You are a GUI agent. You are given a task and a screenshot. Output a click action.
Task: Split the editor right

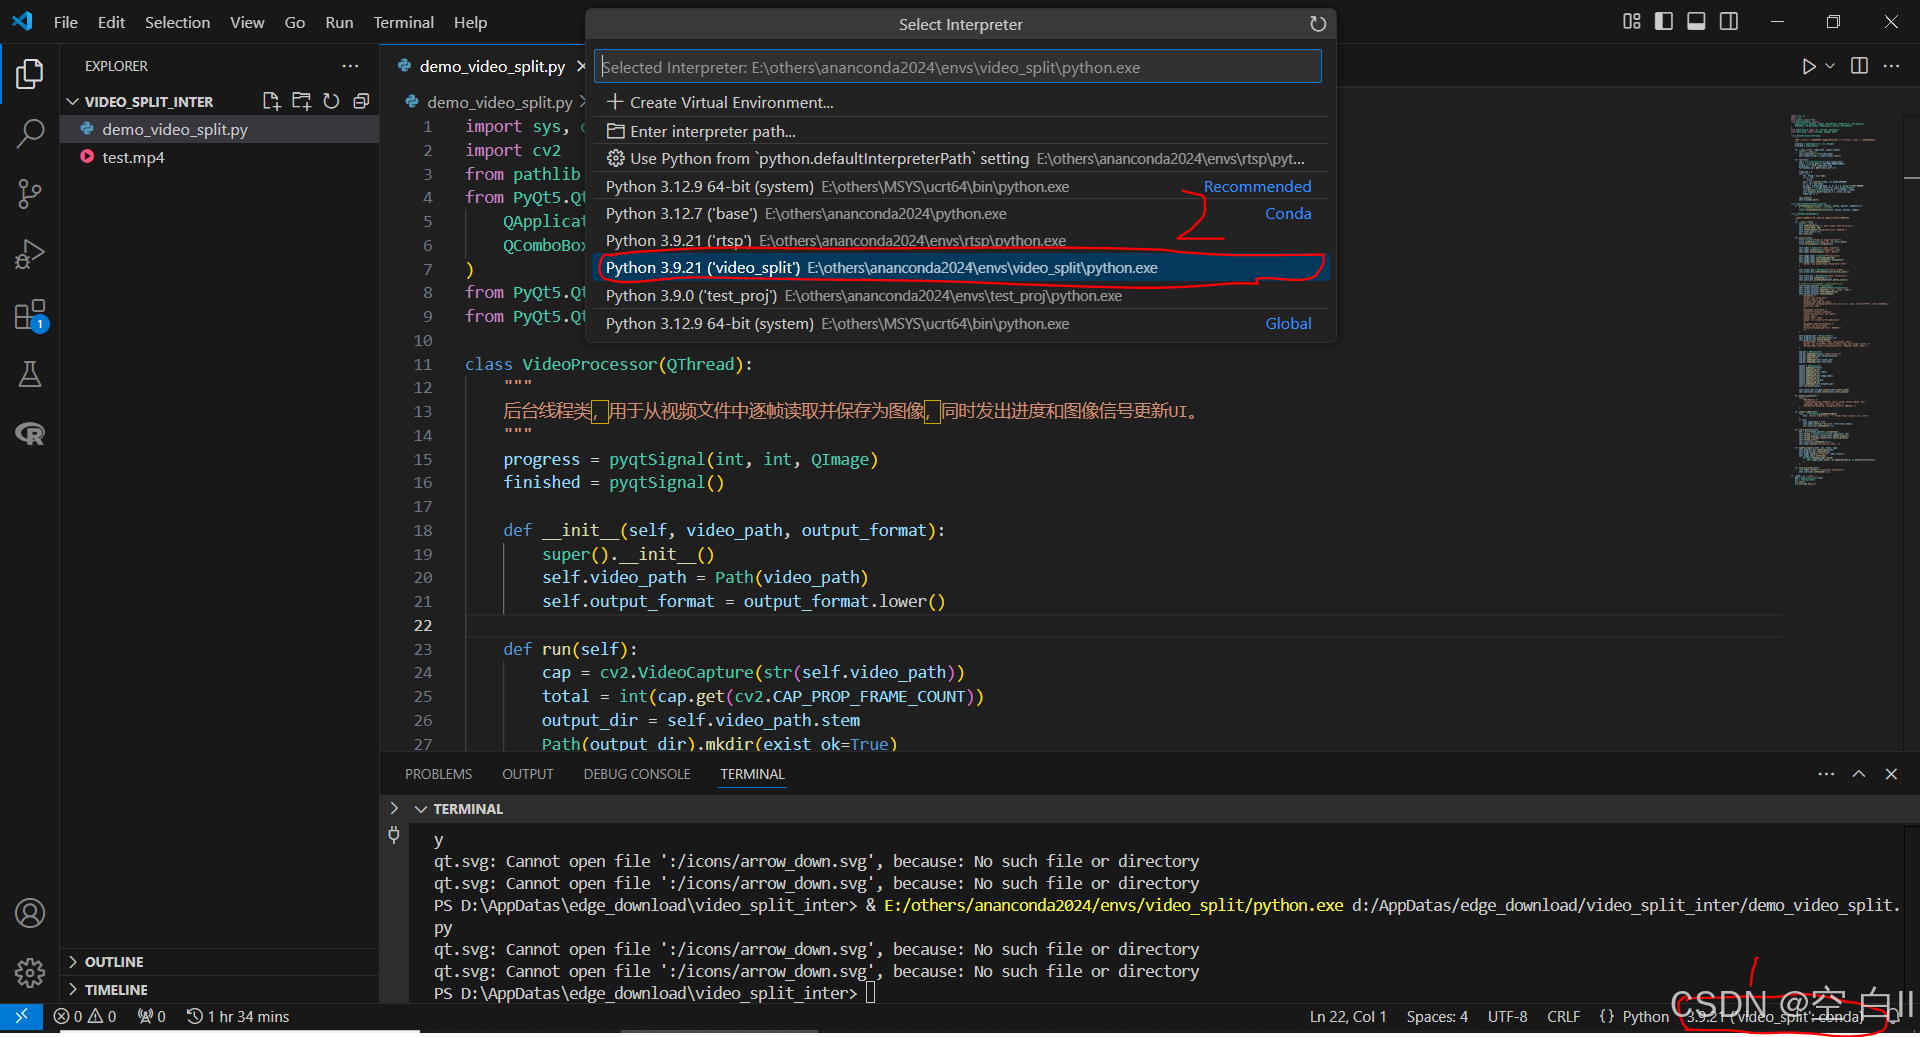pos(1859,66)
